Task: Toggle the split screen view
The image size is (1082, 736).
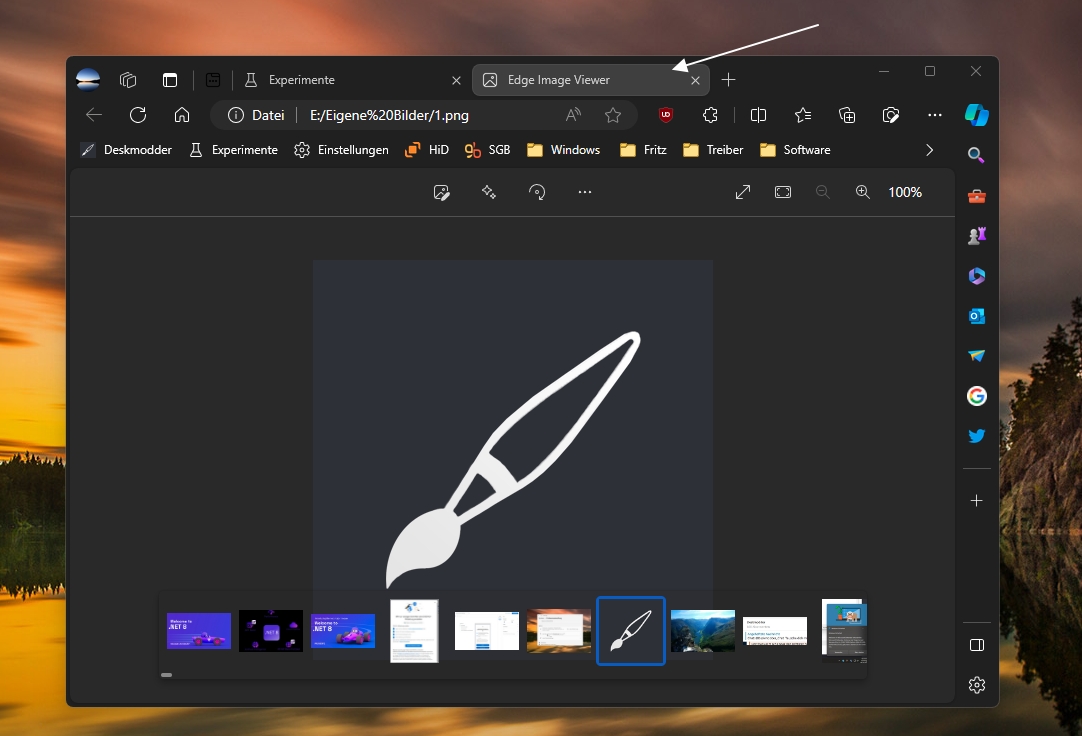Action: tap(758, 115)
